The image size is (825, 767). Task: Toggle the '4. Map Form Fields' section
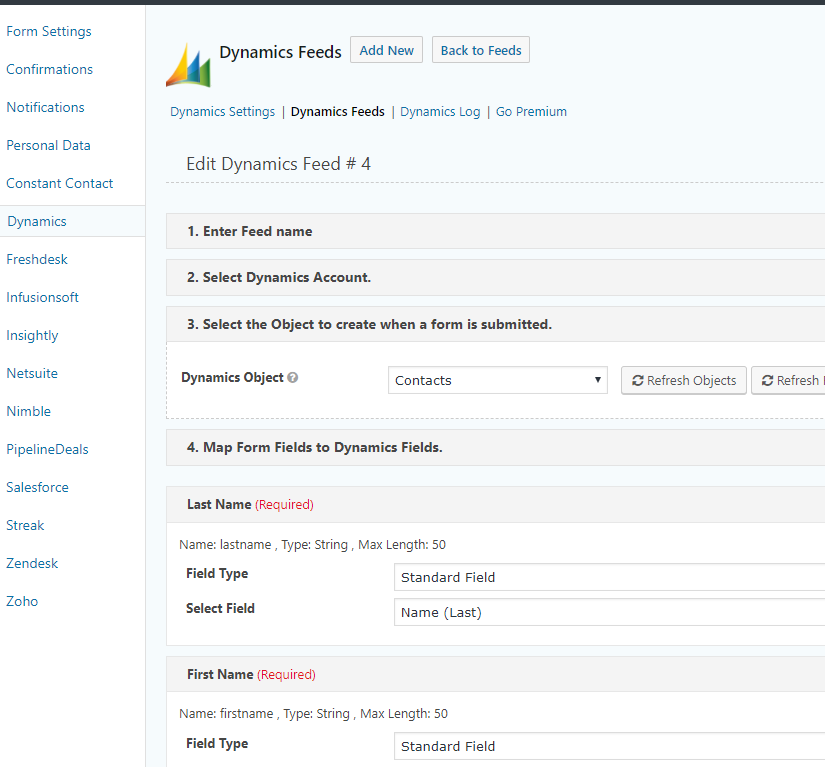point(495,447)
